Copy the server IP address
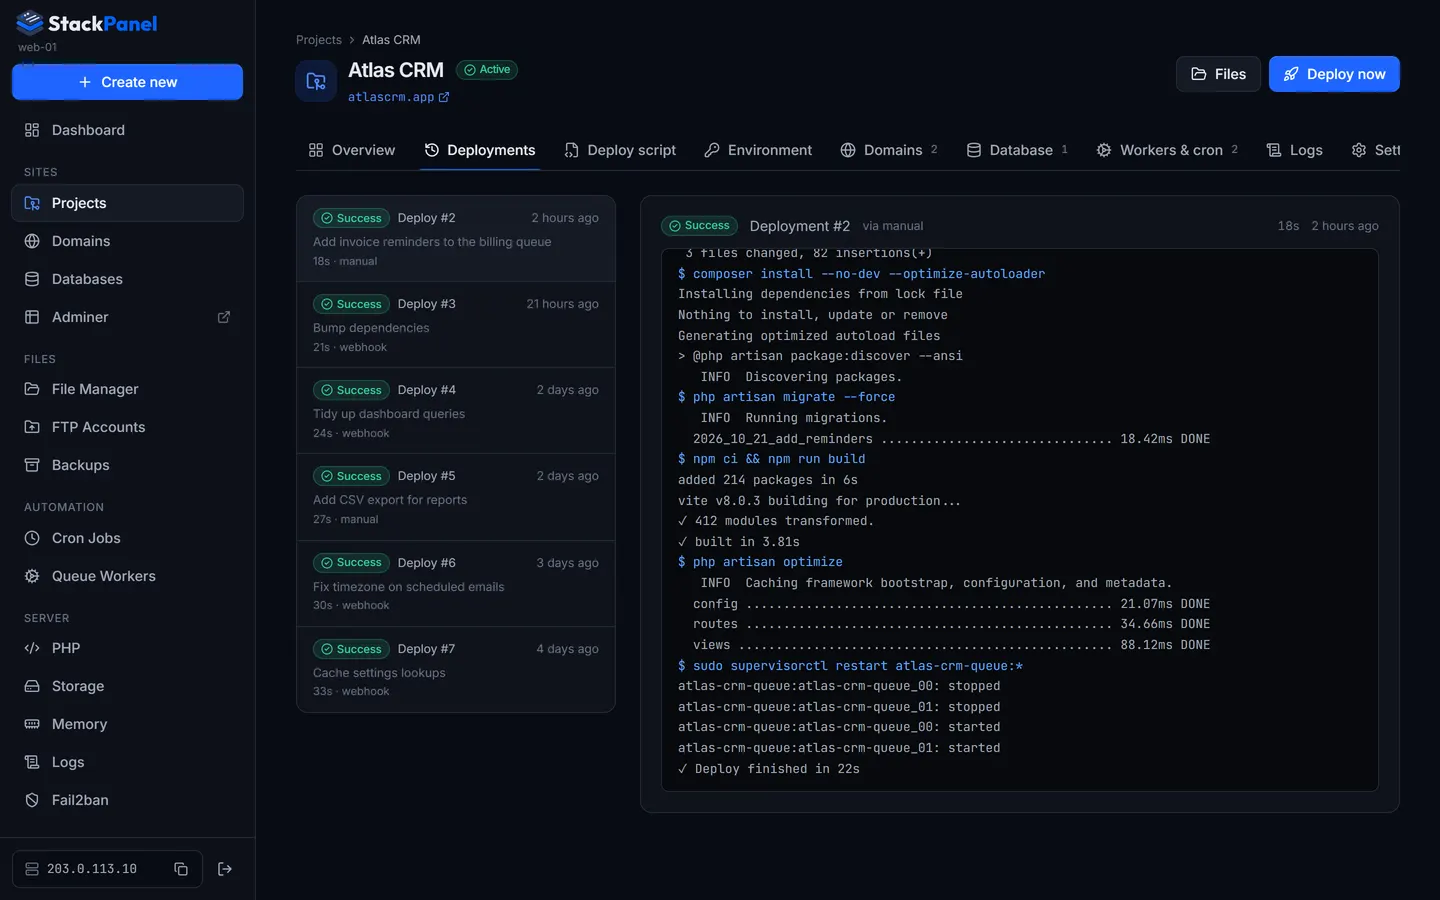Image resolution: width=1440 pixels, height=900 pixels. click(181, 869)
